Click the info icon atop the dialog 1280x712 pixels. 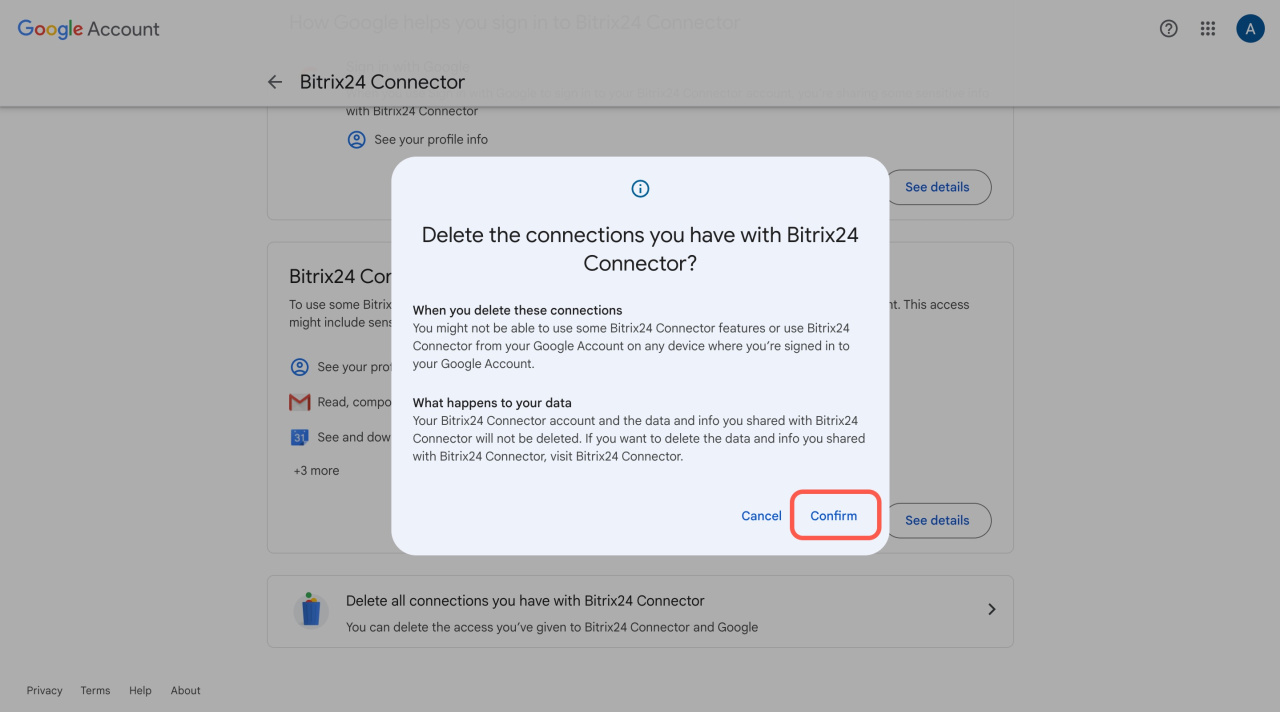tap(640, 188)
